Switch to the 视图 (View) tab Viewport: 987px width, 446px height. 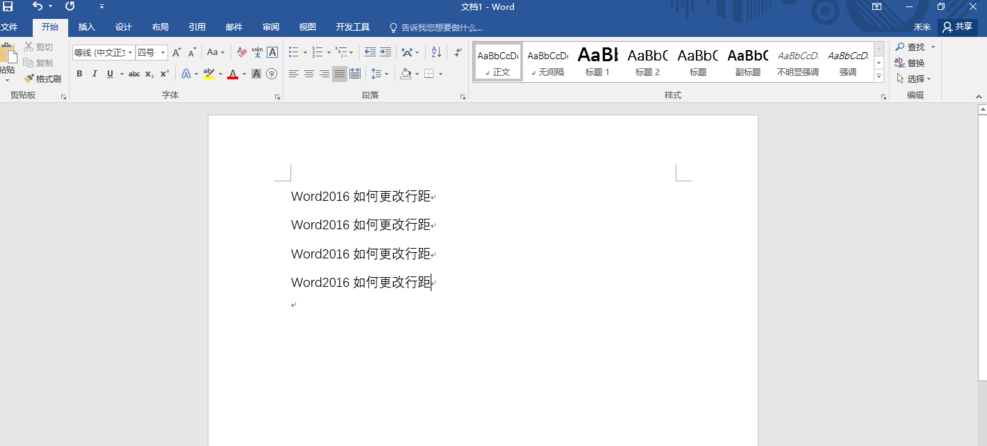[x=308, y=27]
